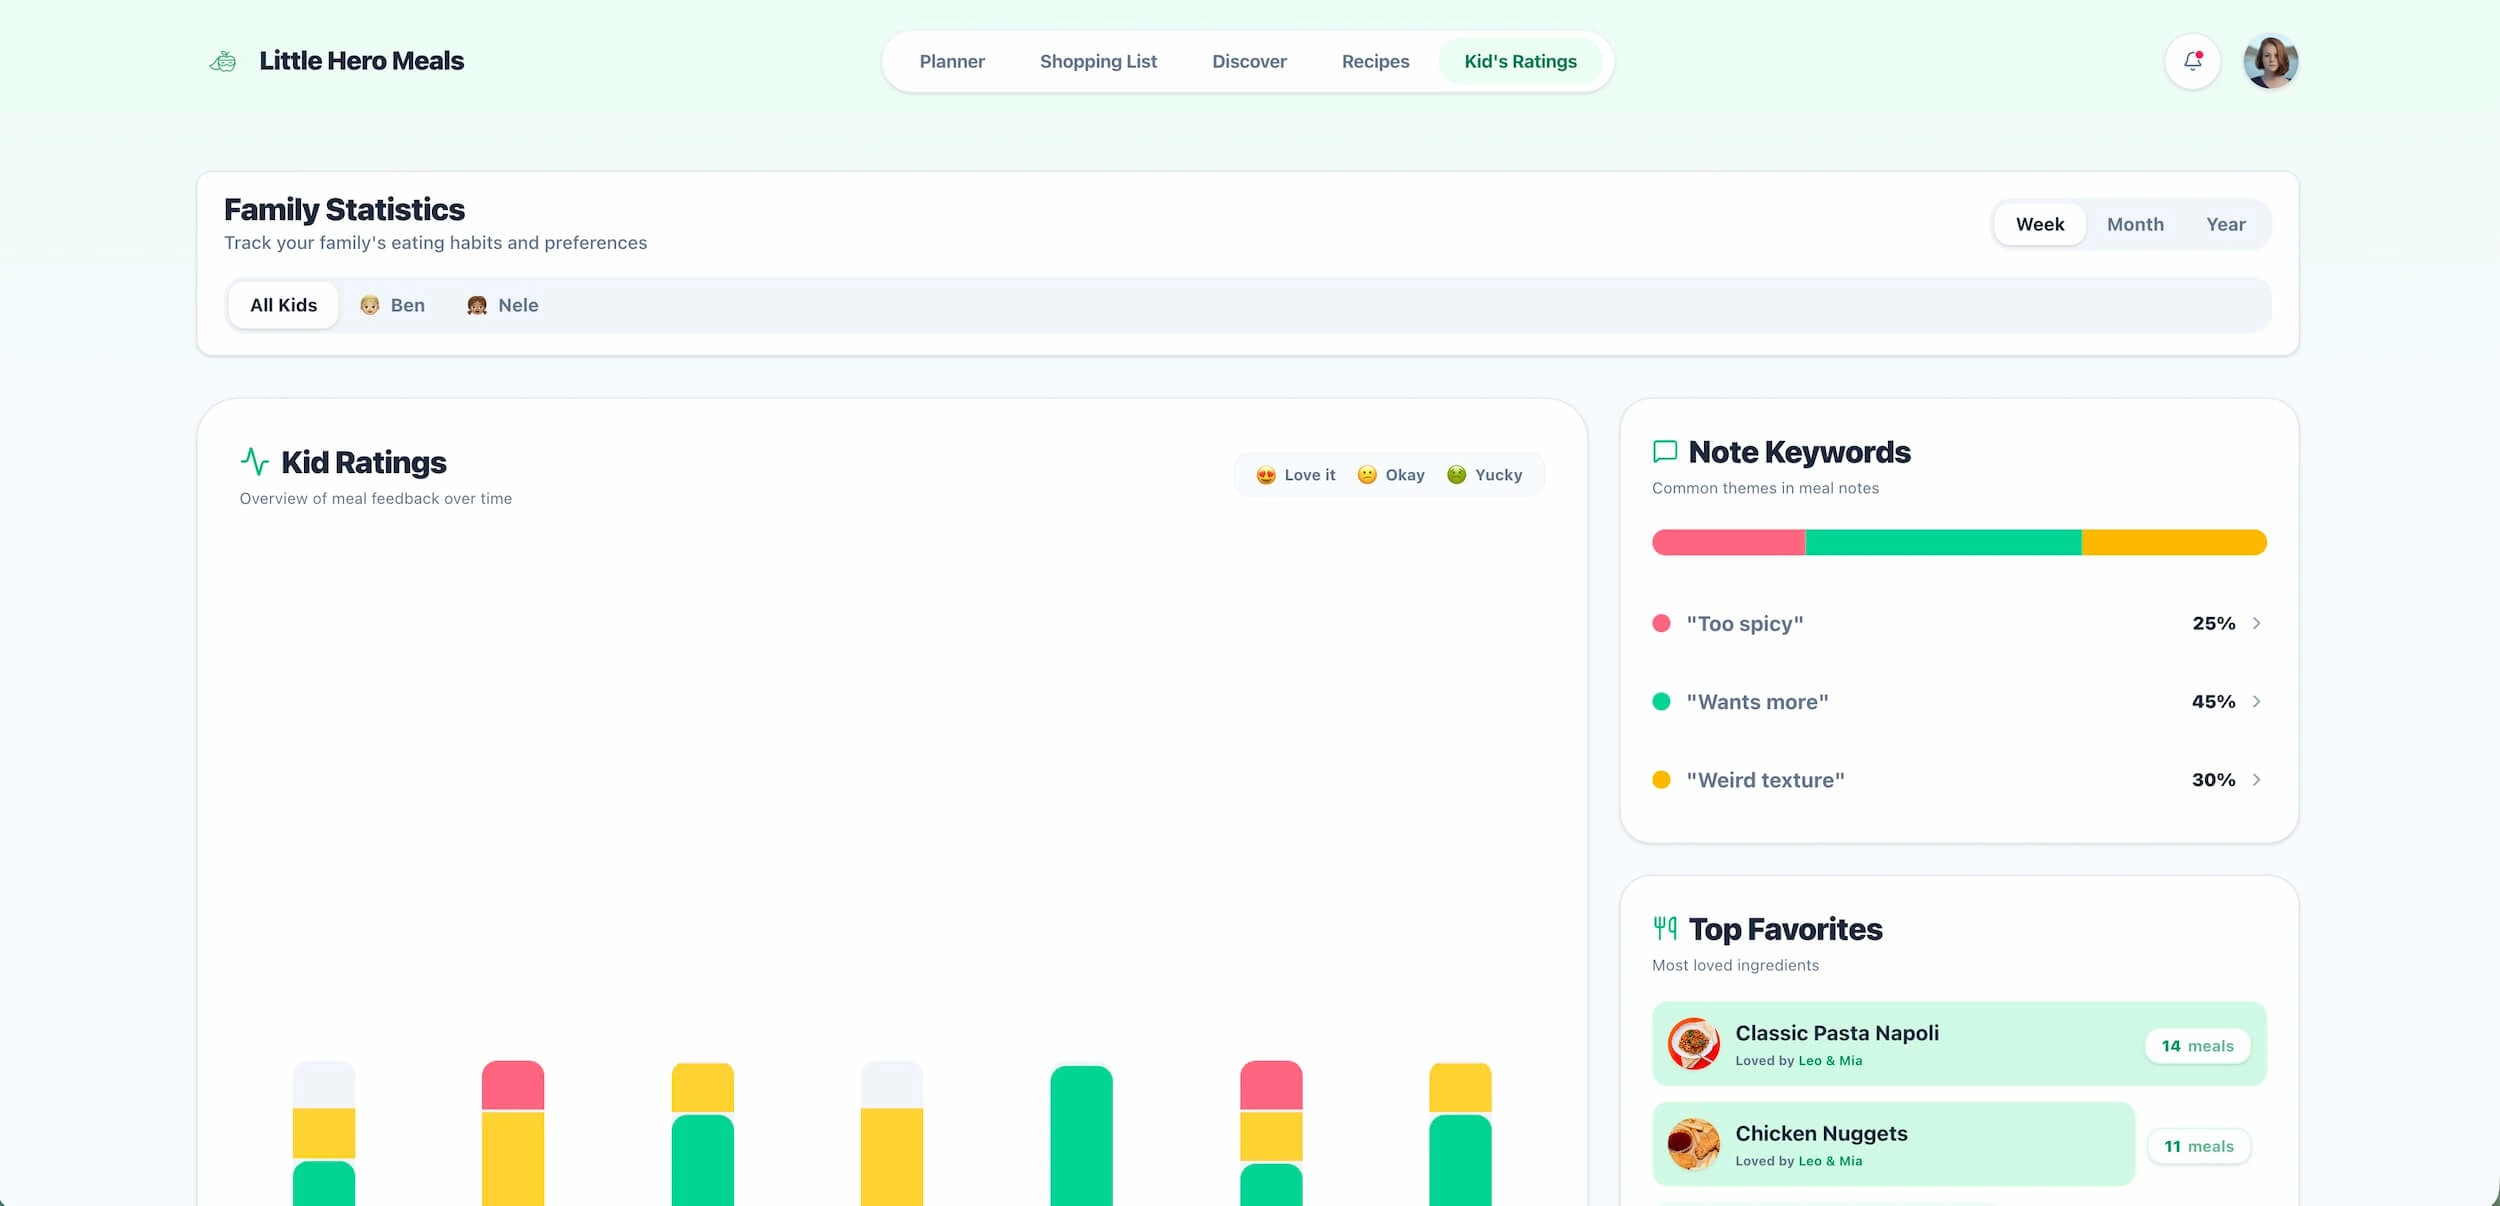
Task: Open the user profile avatar
Action: pos(2270,61)
